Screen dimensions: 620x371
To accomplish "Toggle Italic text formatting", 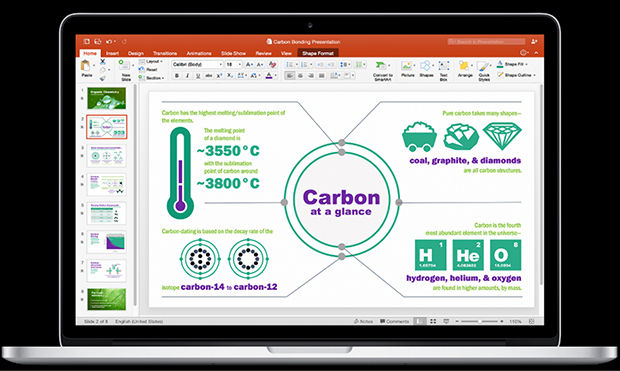I will point(187,76).
